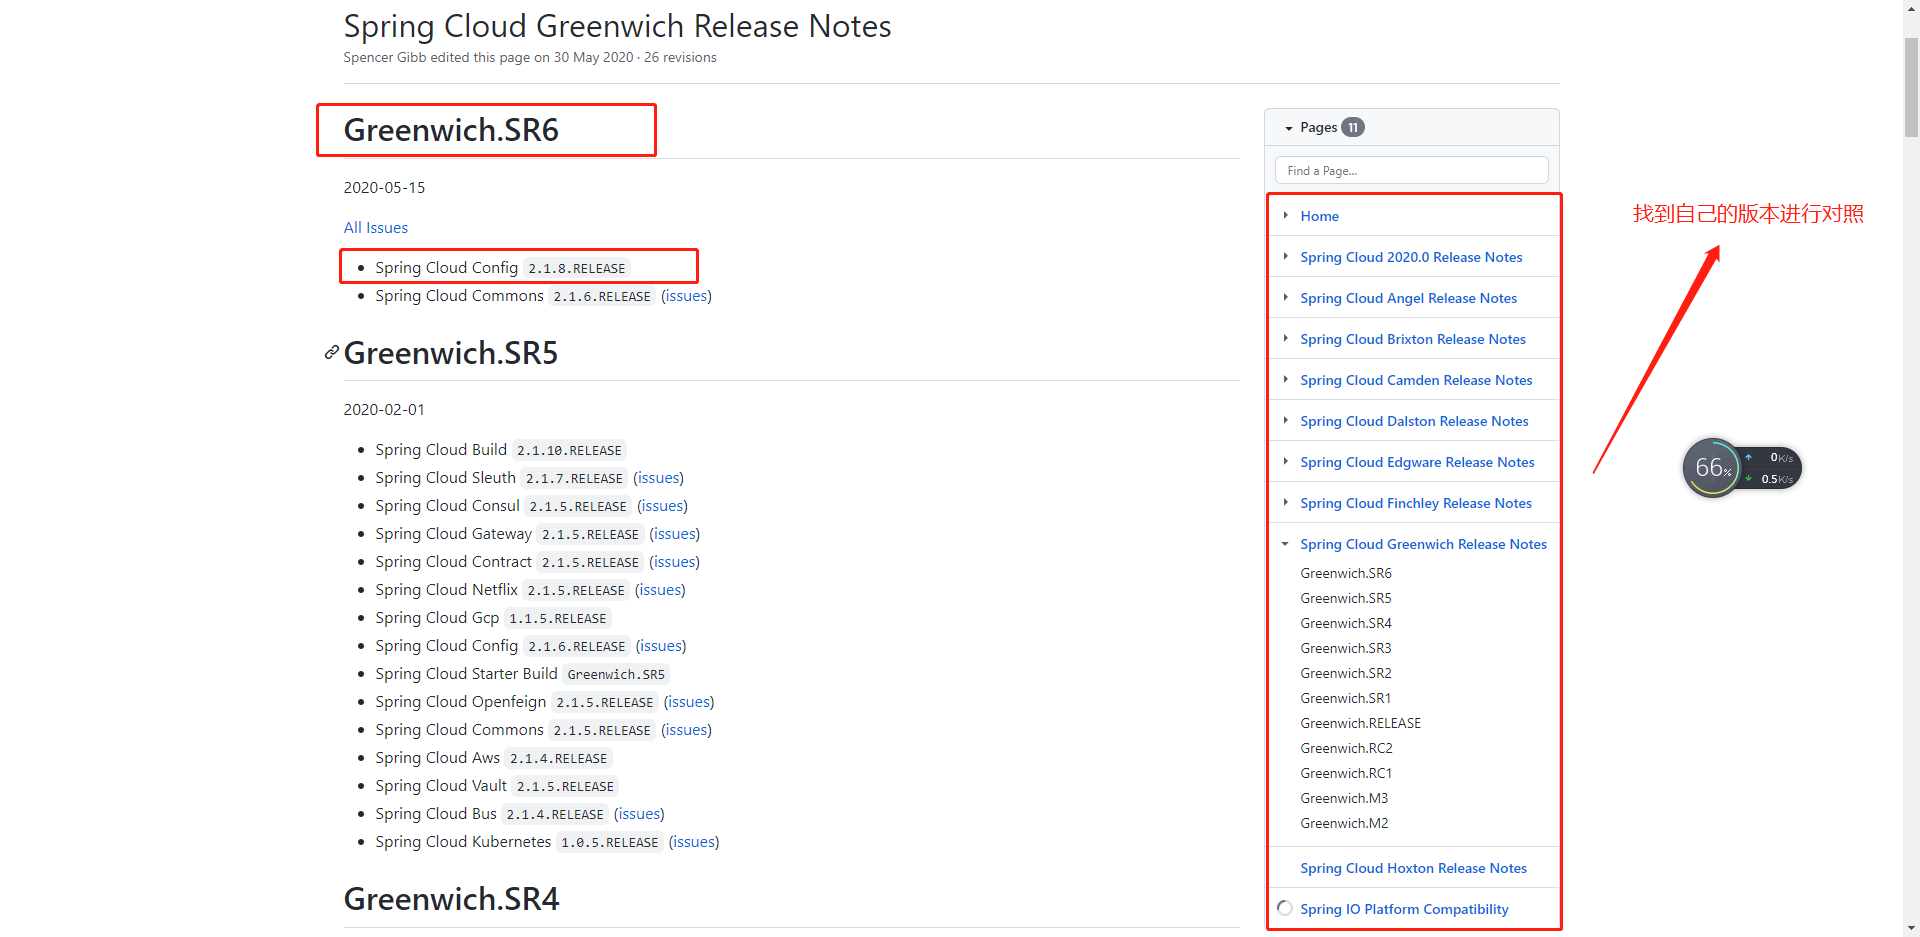1920x937 pixels.
Task: Click the 66% speed monitor overlay widget
Action: [1712, 468]
